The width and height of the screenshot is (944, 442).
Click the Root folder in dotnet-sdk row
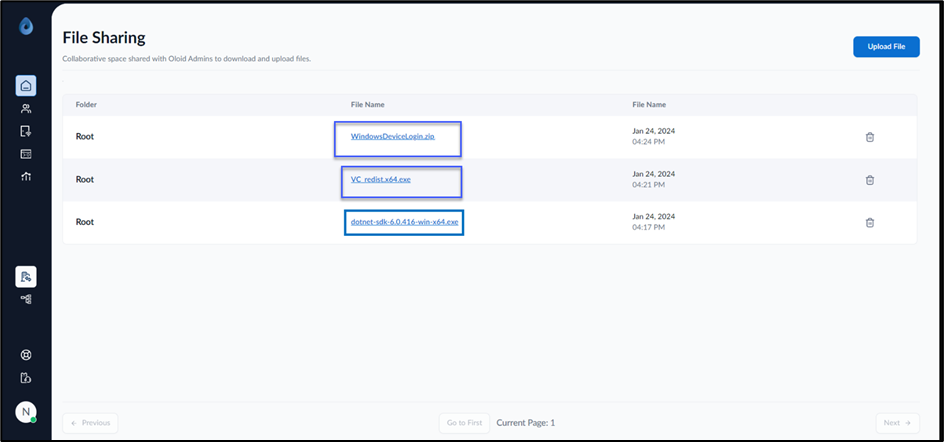(x=85, y=222)
